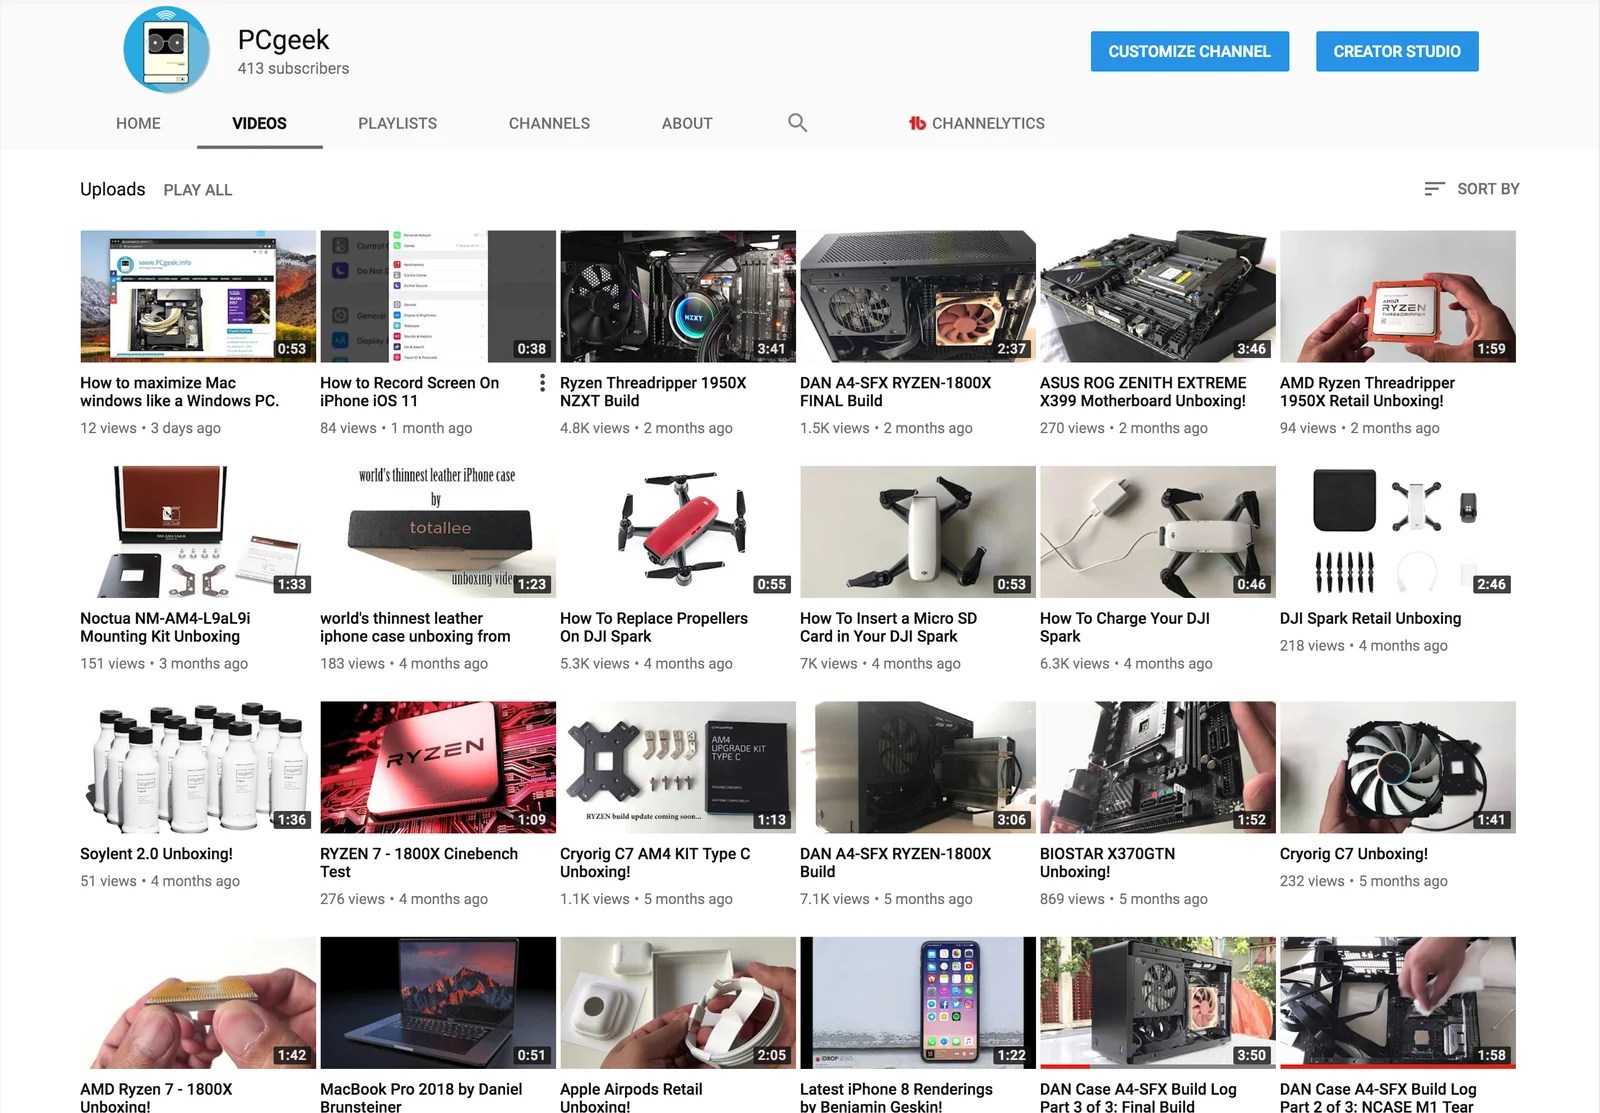Open RYZEN 7 Cinebench Test thumbnail
Screen dimensions: 1600x1113
[x=438, y=767]
